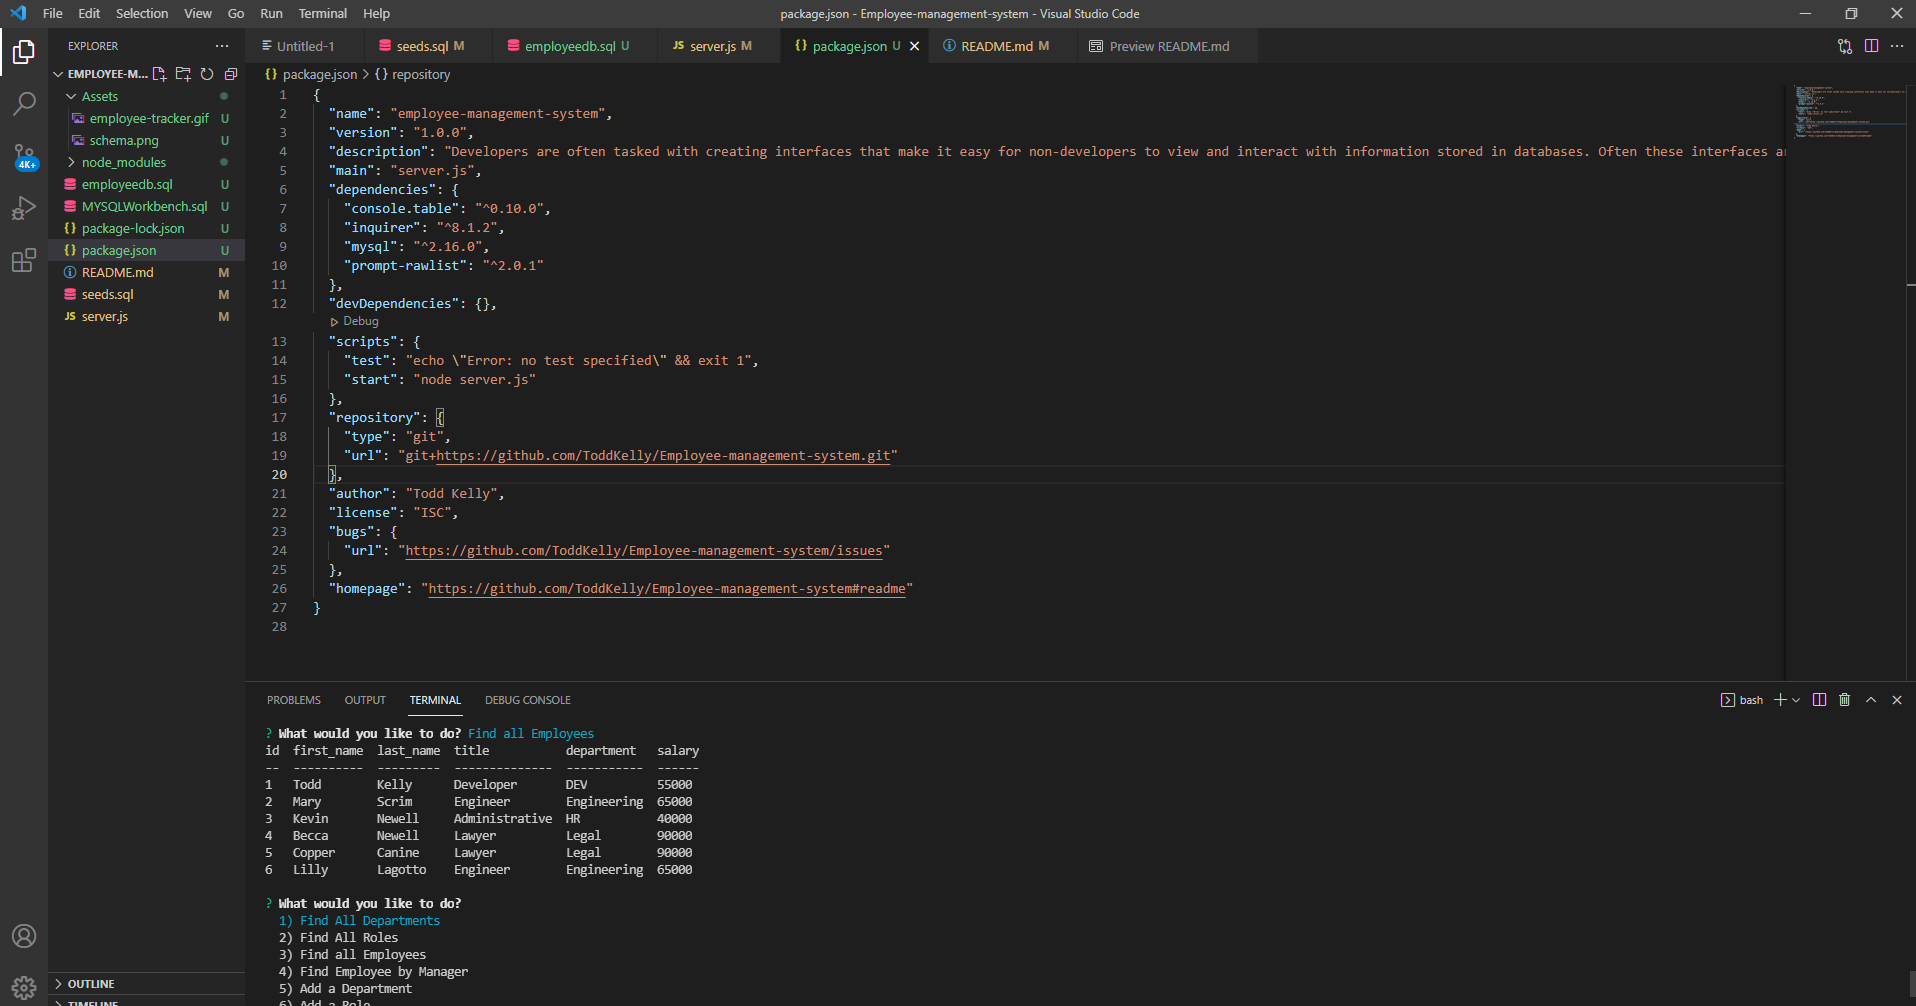The image size is (1916, 1006).
Task: Open the Terminal menu
Action: click(322, 13)
